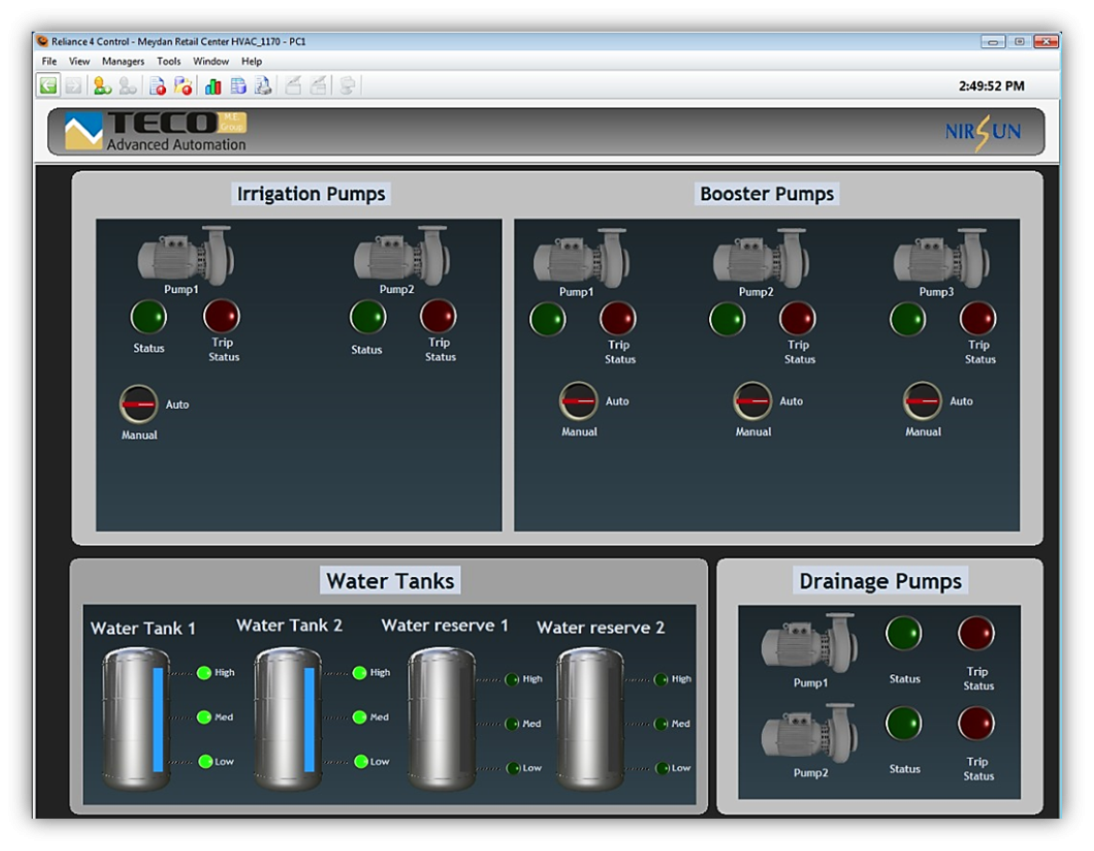Click the green back navigation arrow
The image size is (1094, 851).
(48, 86)
